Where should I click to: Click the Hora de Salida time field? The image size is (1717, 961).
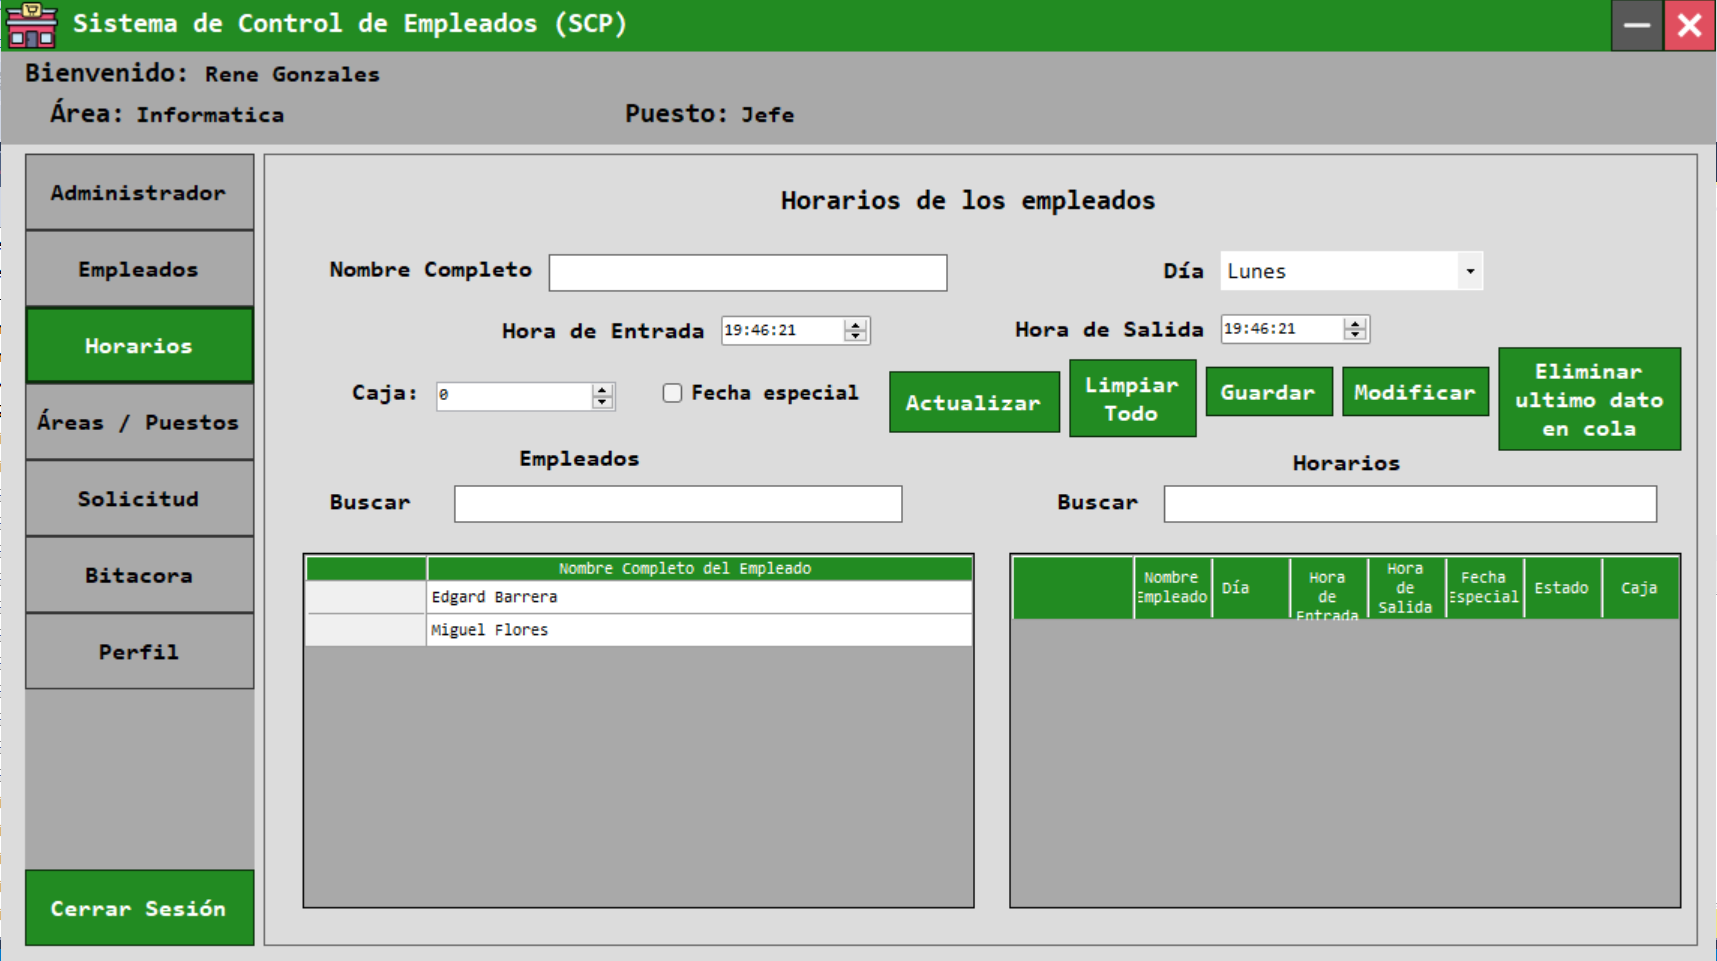click(1282, 329)
